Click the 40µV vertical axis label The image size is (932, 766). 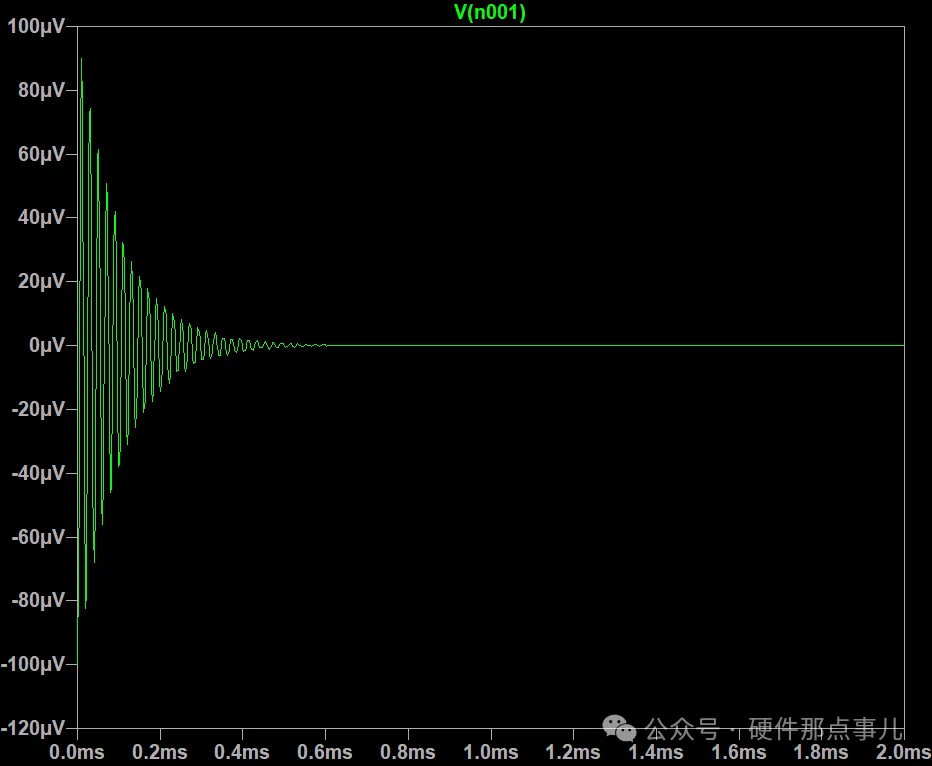pyautogui.click(x=39, y=218)
